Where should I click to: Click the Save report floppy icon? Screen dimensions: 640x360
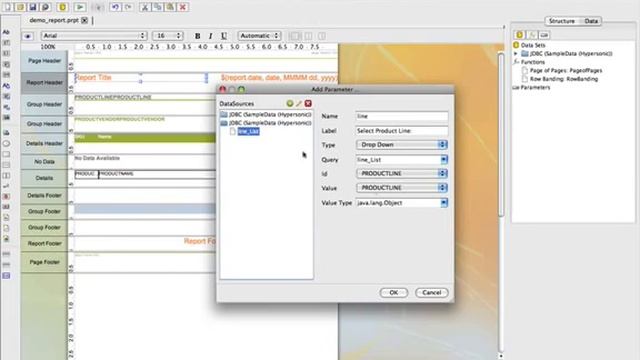[x=33, y=7]
